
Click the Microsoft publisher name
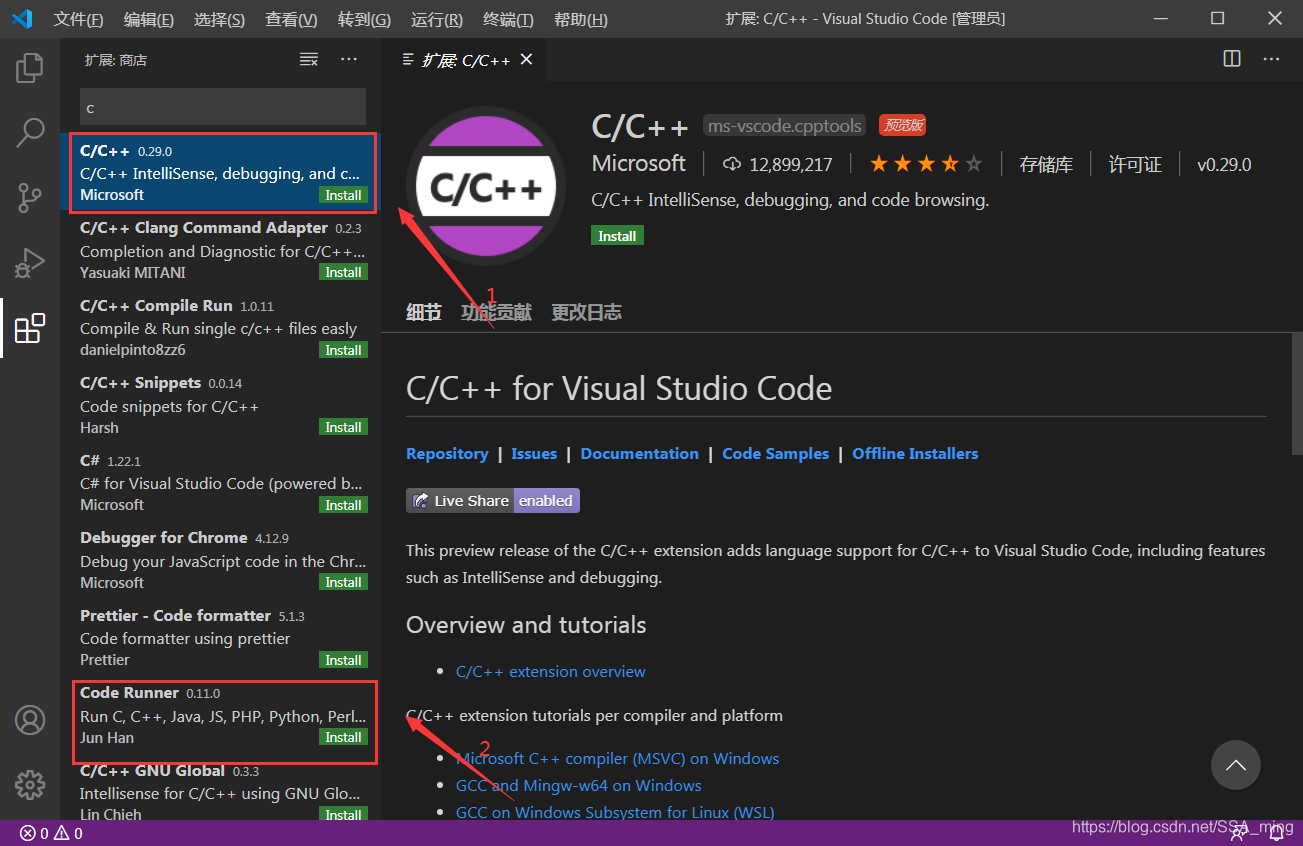click(x=639, y=163)
